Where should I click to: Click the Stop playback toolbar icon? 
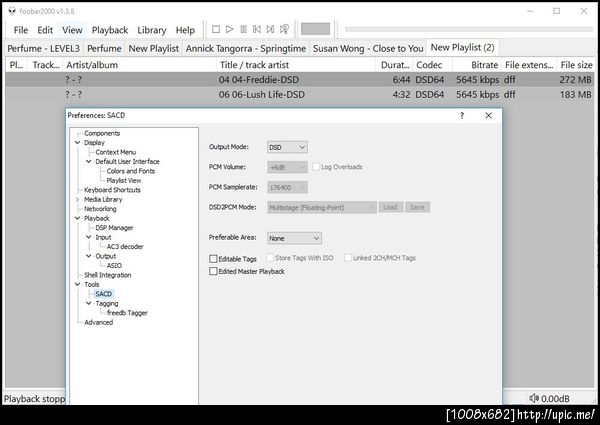216,29
